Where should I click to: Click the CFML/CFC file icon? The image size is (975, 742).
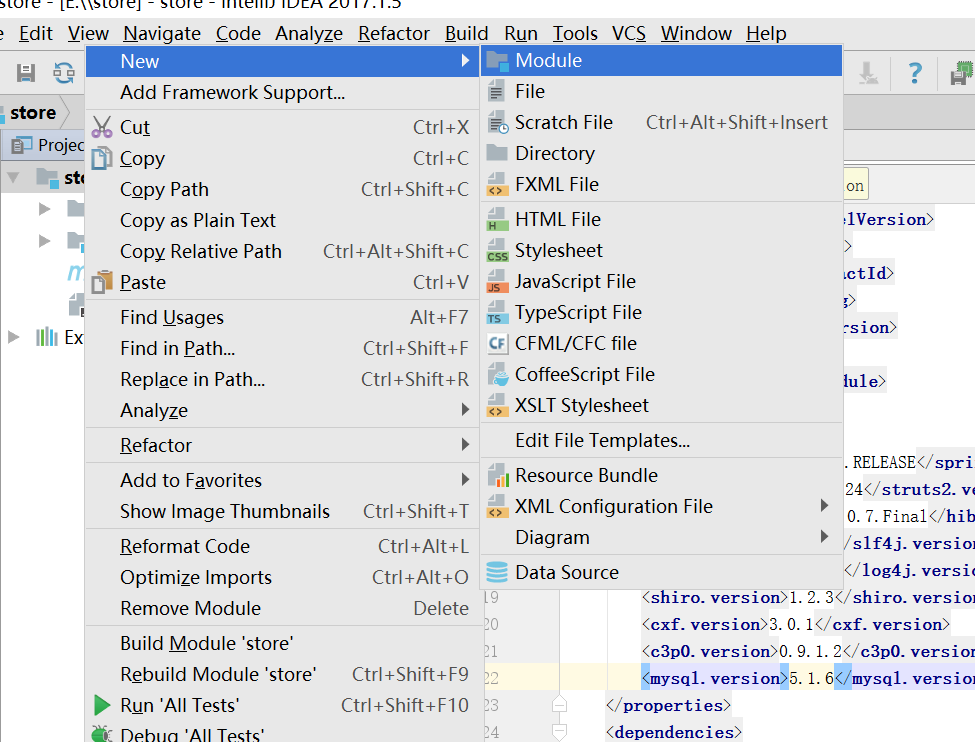pos(497,343)
